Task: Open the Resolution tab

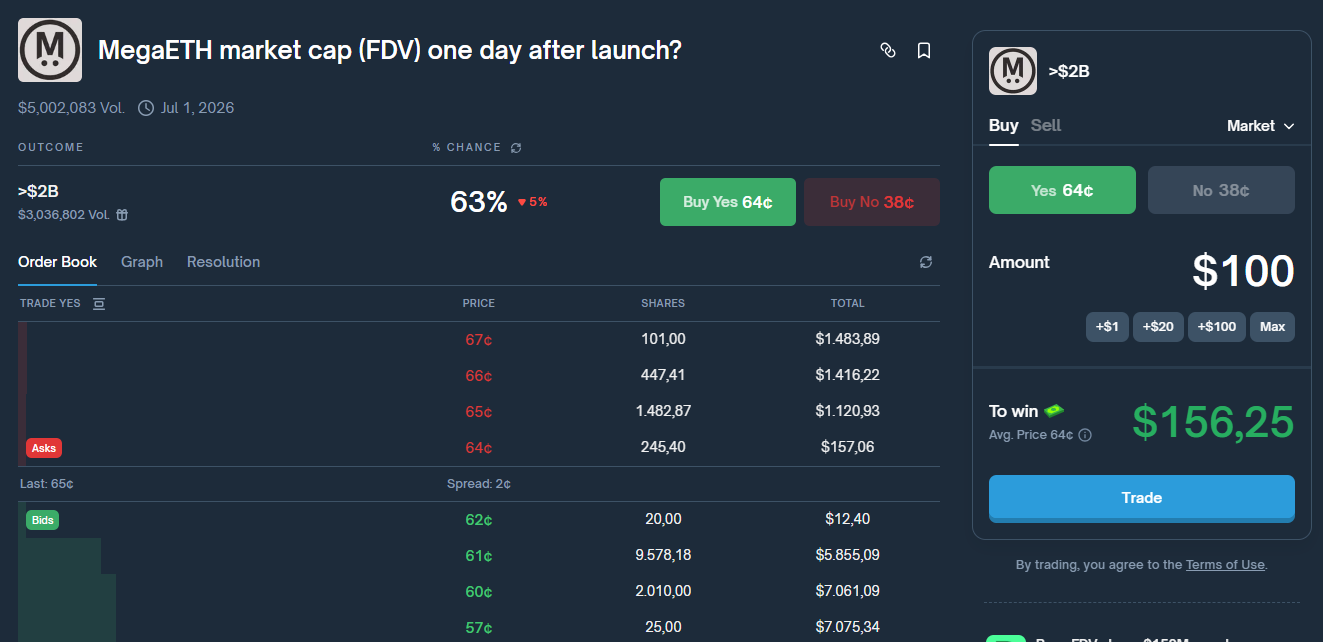Action: [x=223, y=261]
